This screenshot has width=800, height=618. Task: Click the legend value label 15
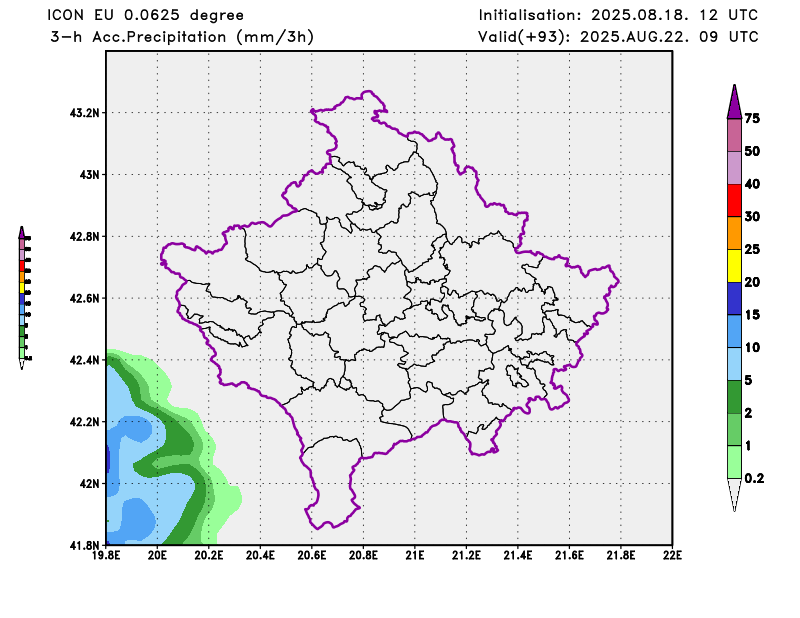[752, 314]
